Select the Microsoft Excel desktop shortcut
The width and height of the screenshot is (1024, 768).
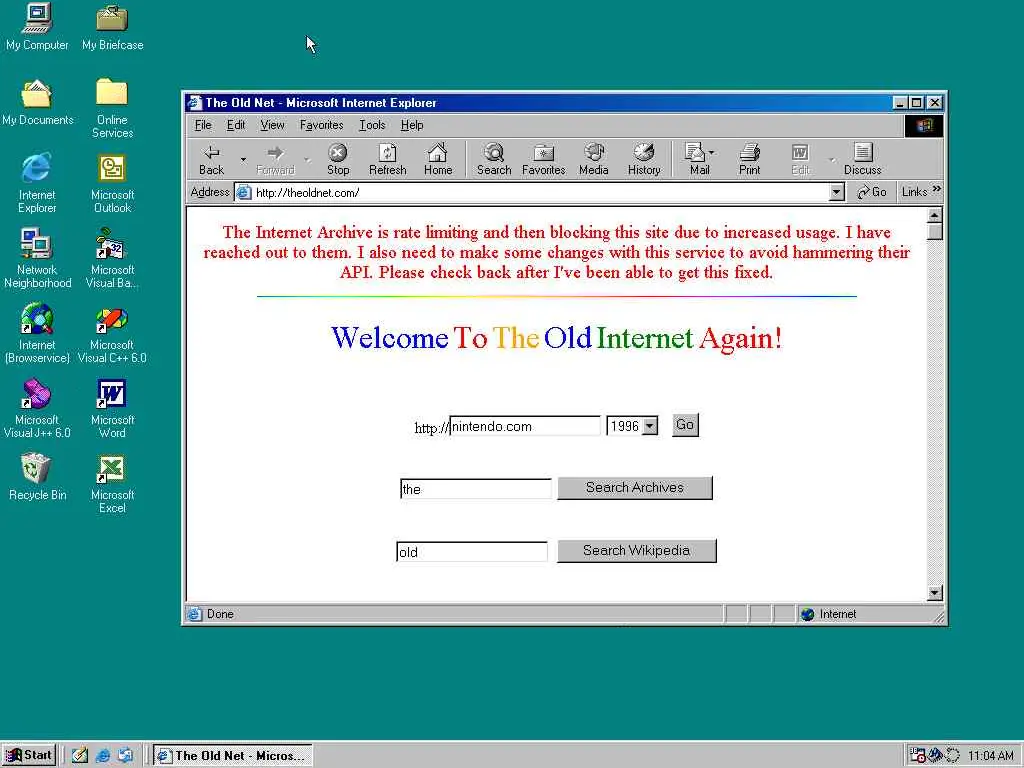point(112,484)
